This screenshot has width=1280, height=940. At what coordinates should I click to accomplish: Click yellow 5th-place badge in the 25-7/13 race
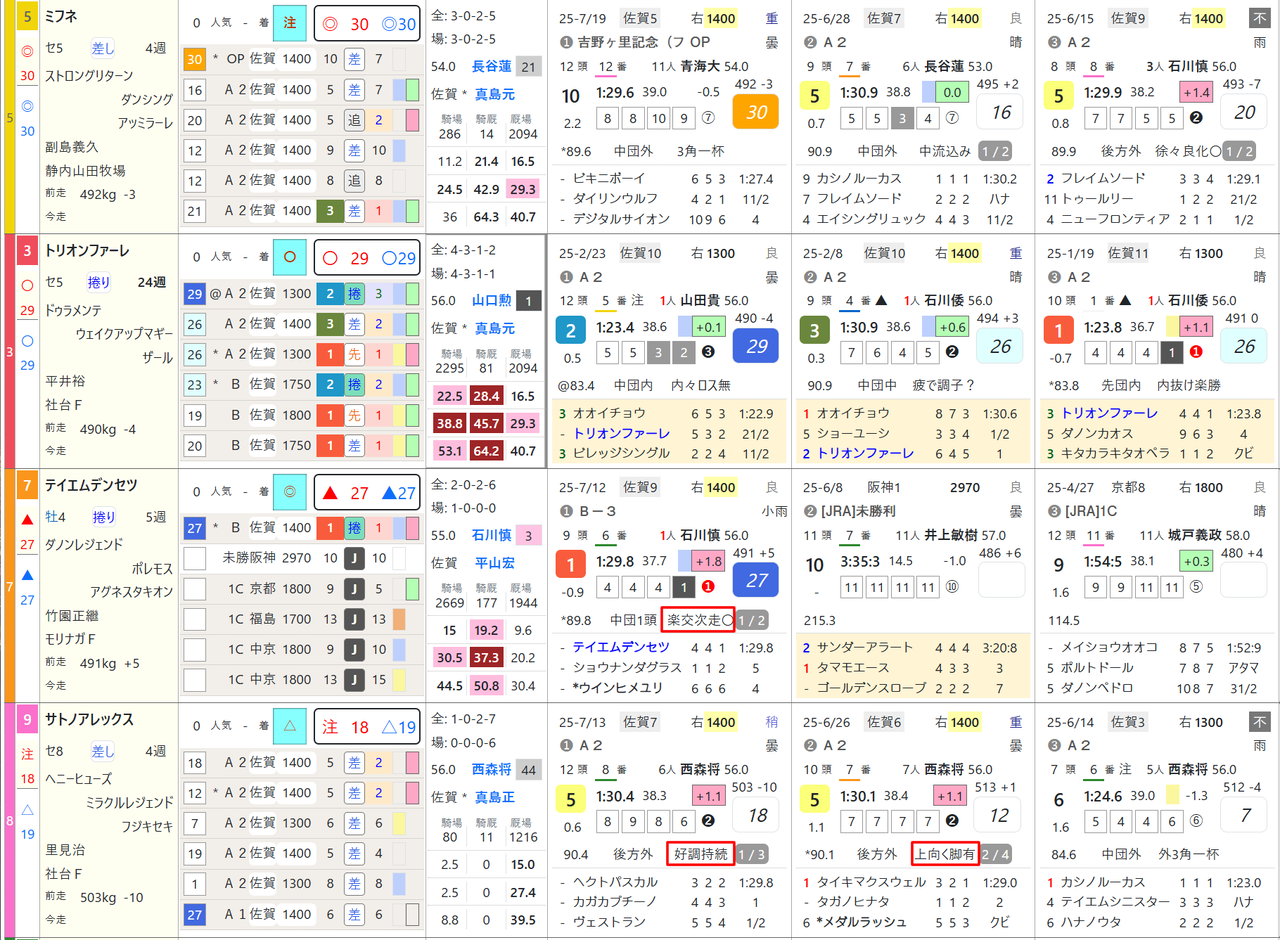pyautogui.click(x=570, y=800)
